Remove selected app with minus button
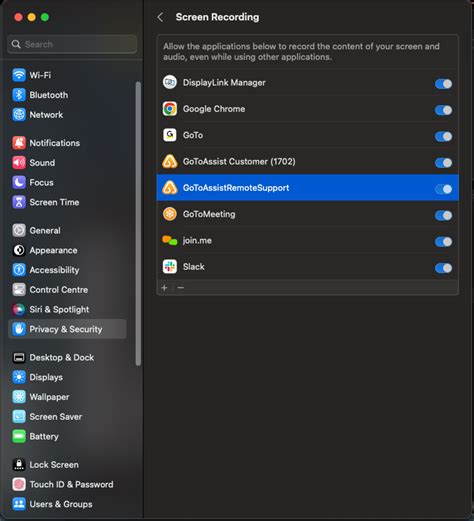 click(x=181, y=288)
